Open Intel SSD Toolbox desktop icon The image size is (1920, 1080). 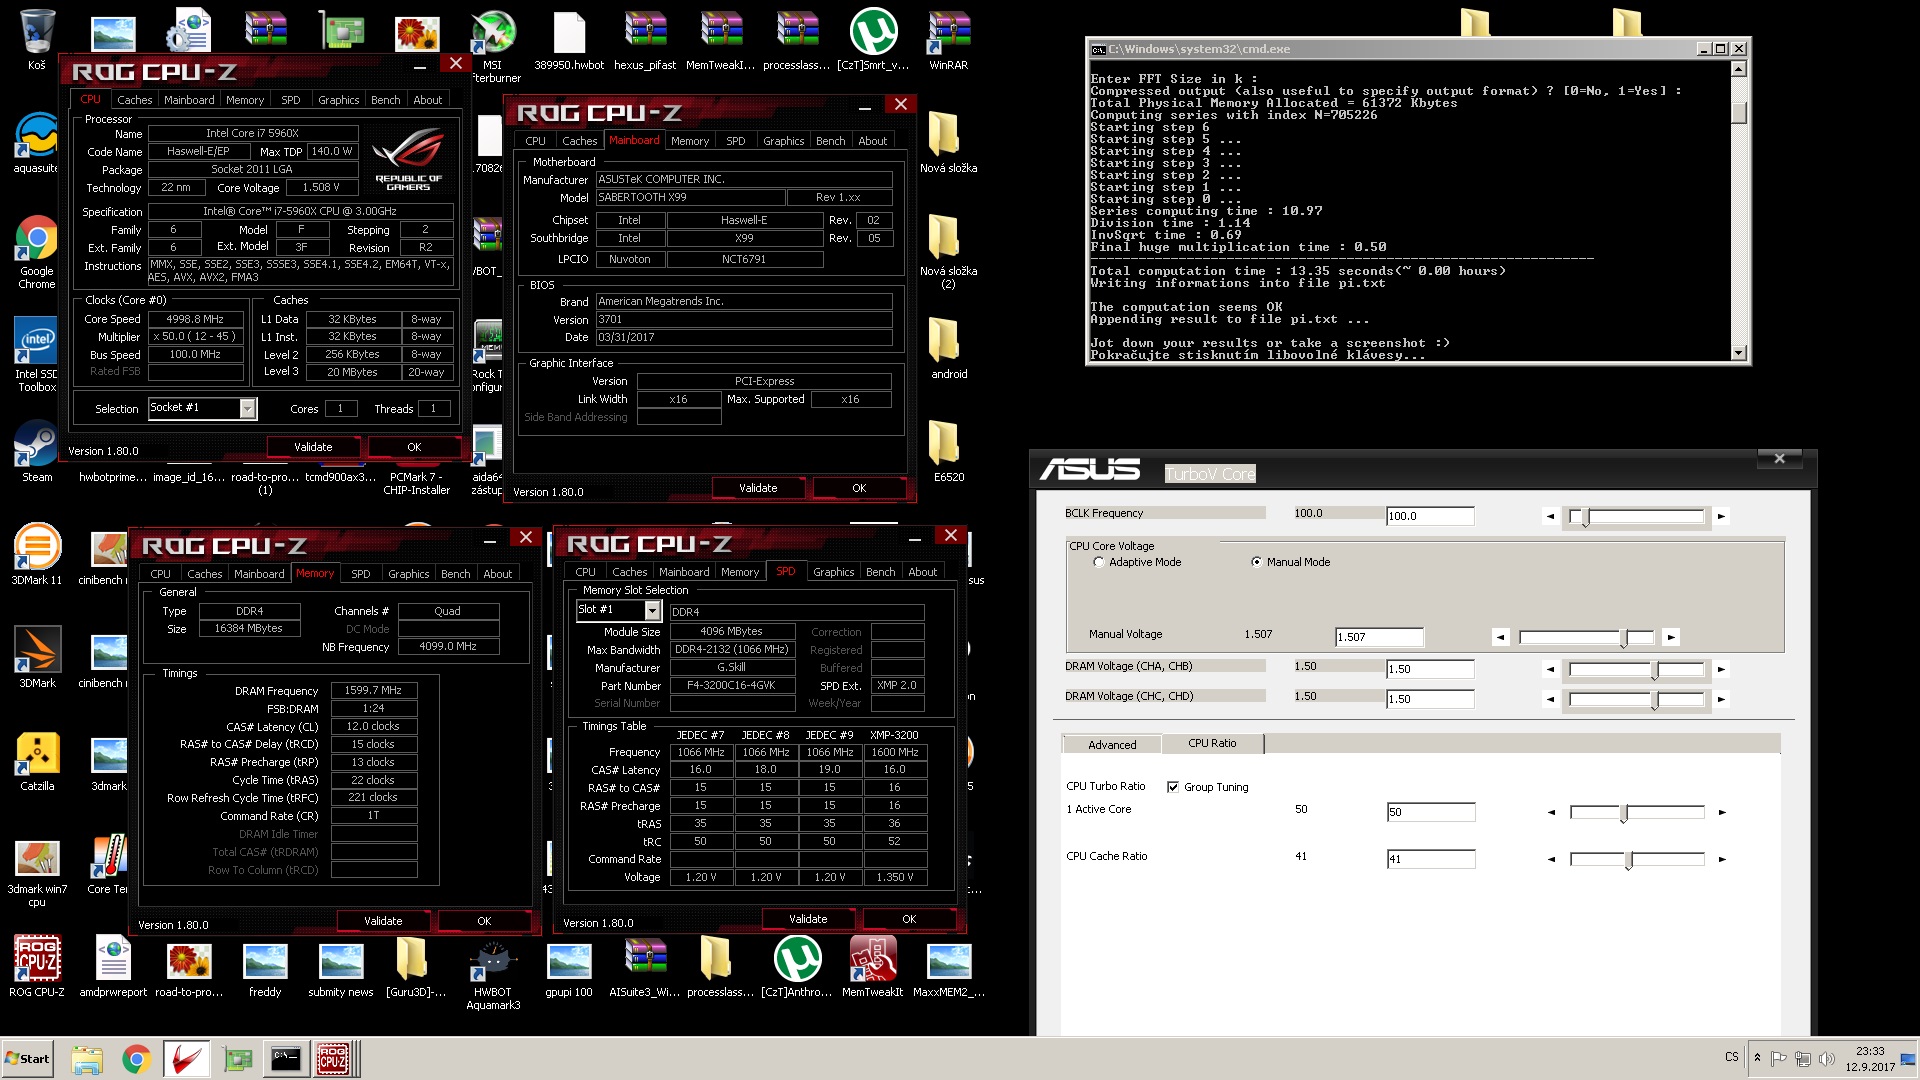coord(37,355)
